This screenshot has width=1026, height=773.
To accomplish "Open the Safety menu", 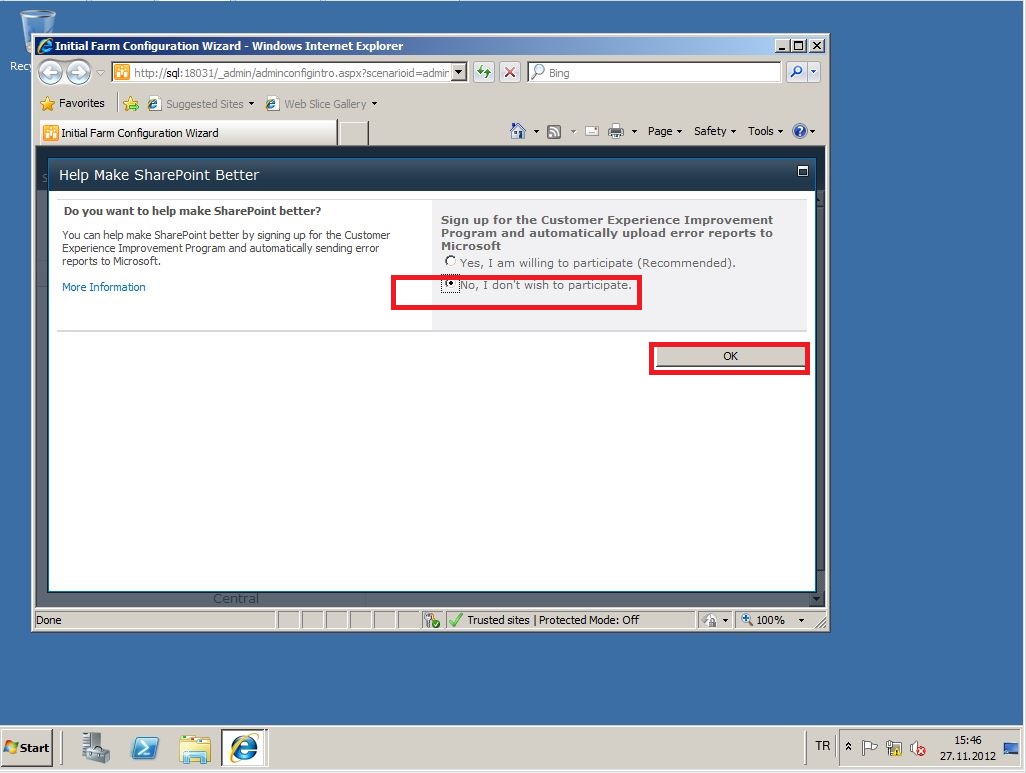I will tap(715, 131).
